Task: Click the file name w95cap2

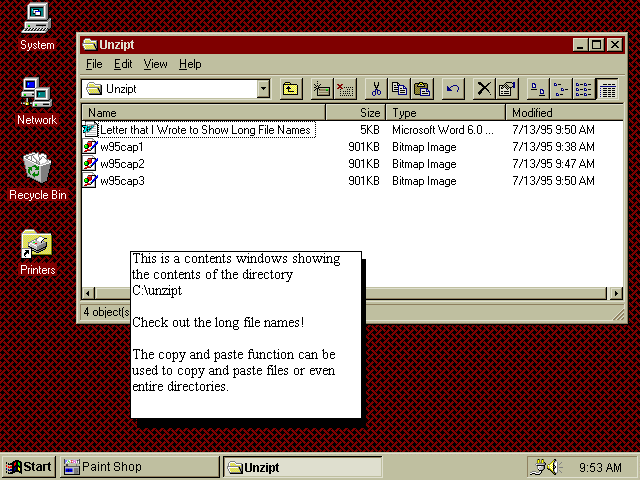Action: [122, 164]
